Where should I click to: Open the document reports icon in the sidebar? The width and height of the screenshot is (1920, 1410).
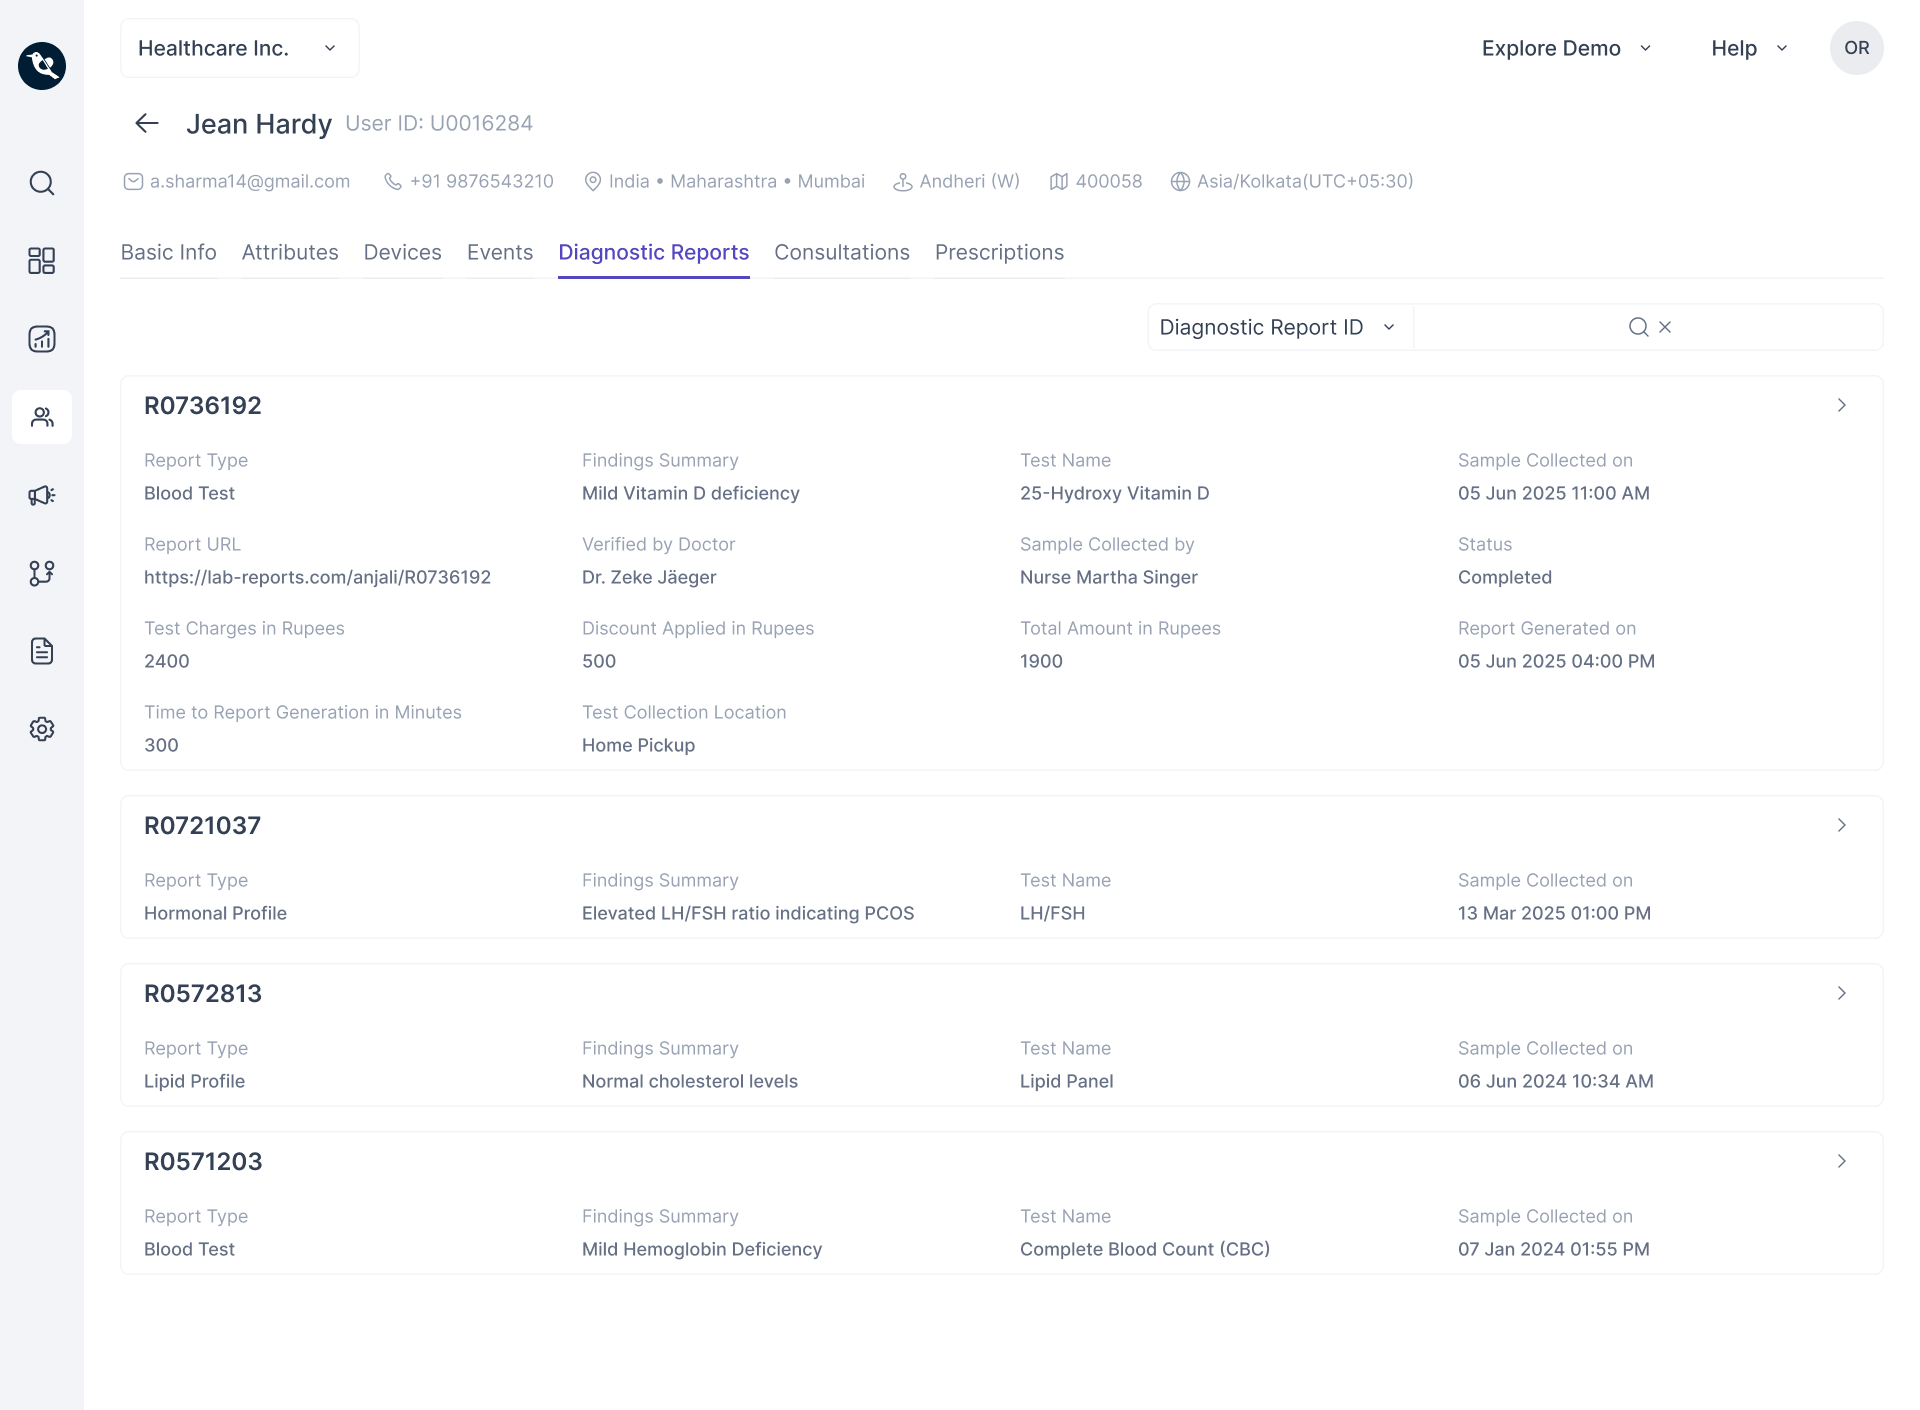click(42, 651)
